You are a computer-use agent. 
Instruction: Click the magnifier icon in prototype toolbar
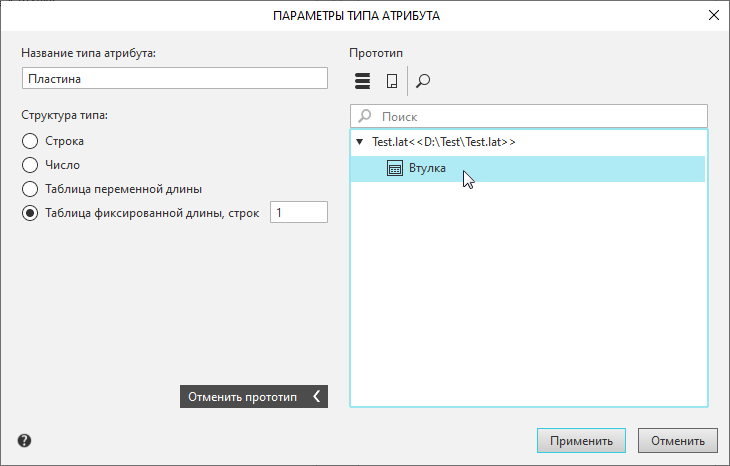[x=423, y=81]
